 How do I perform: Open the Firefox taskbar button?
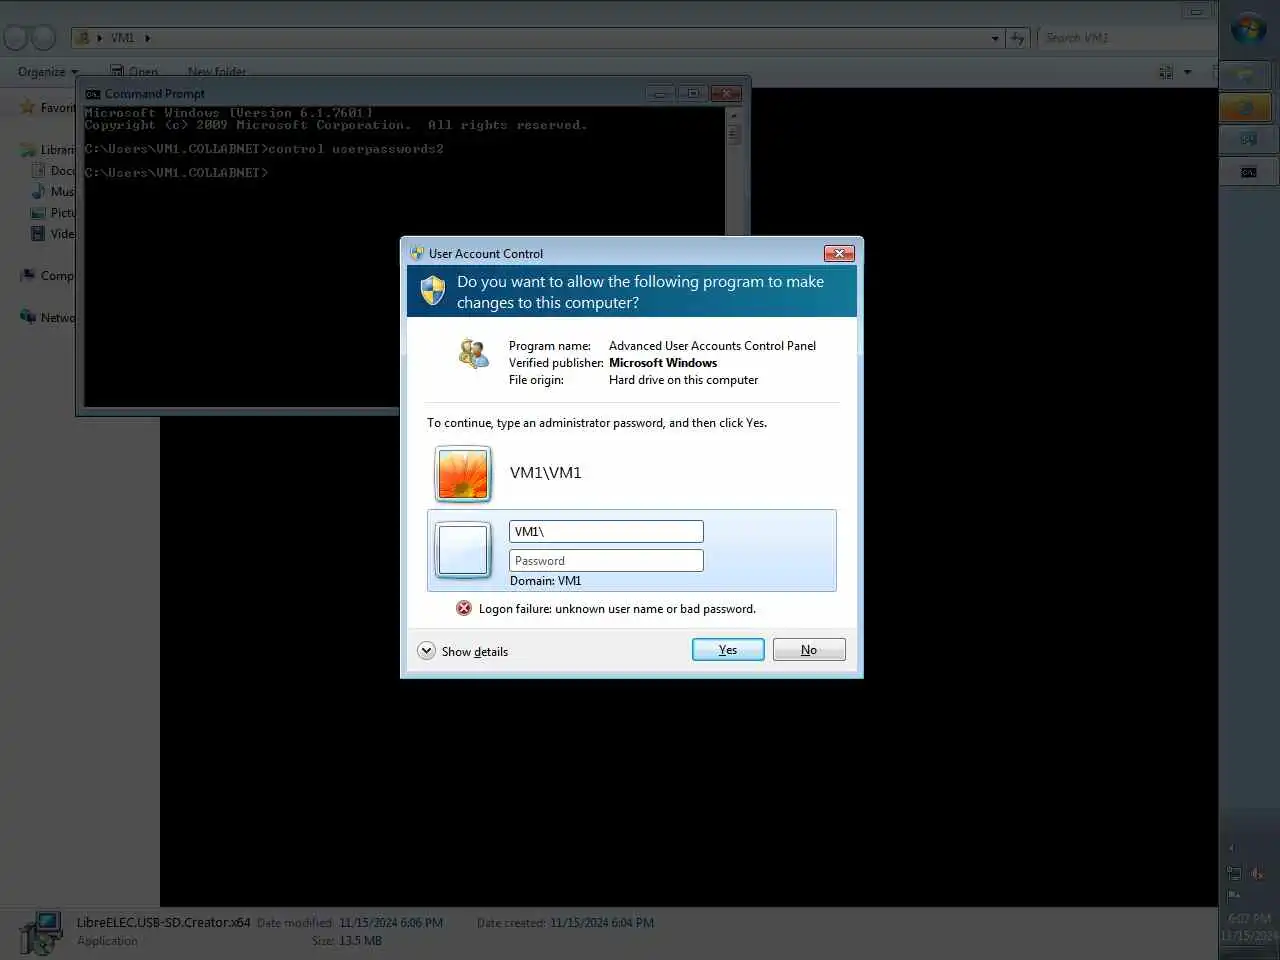coord(1245,107)
